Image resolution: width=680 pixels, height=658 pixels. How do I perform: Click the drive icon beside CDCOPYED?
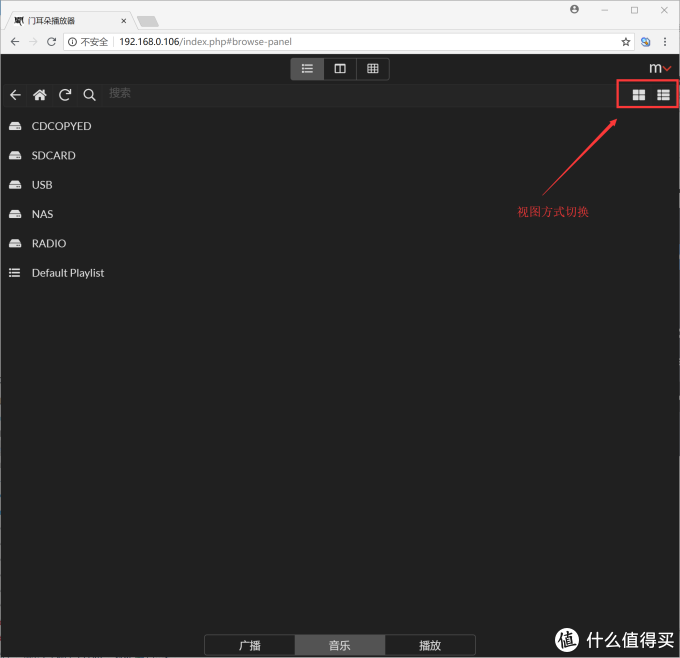click(15, 126)
